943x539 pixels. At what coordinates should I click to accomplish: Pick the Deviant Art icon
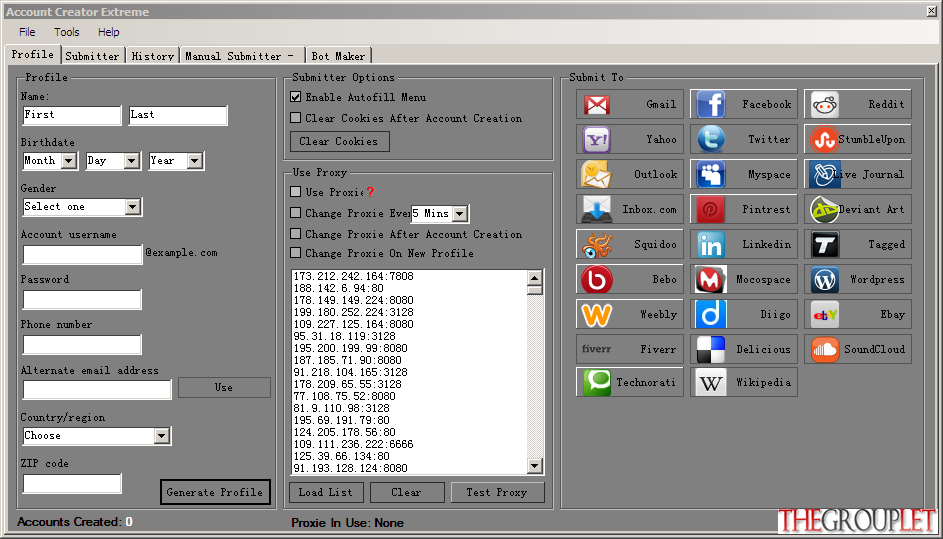point(825,209)
